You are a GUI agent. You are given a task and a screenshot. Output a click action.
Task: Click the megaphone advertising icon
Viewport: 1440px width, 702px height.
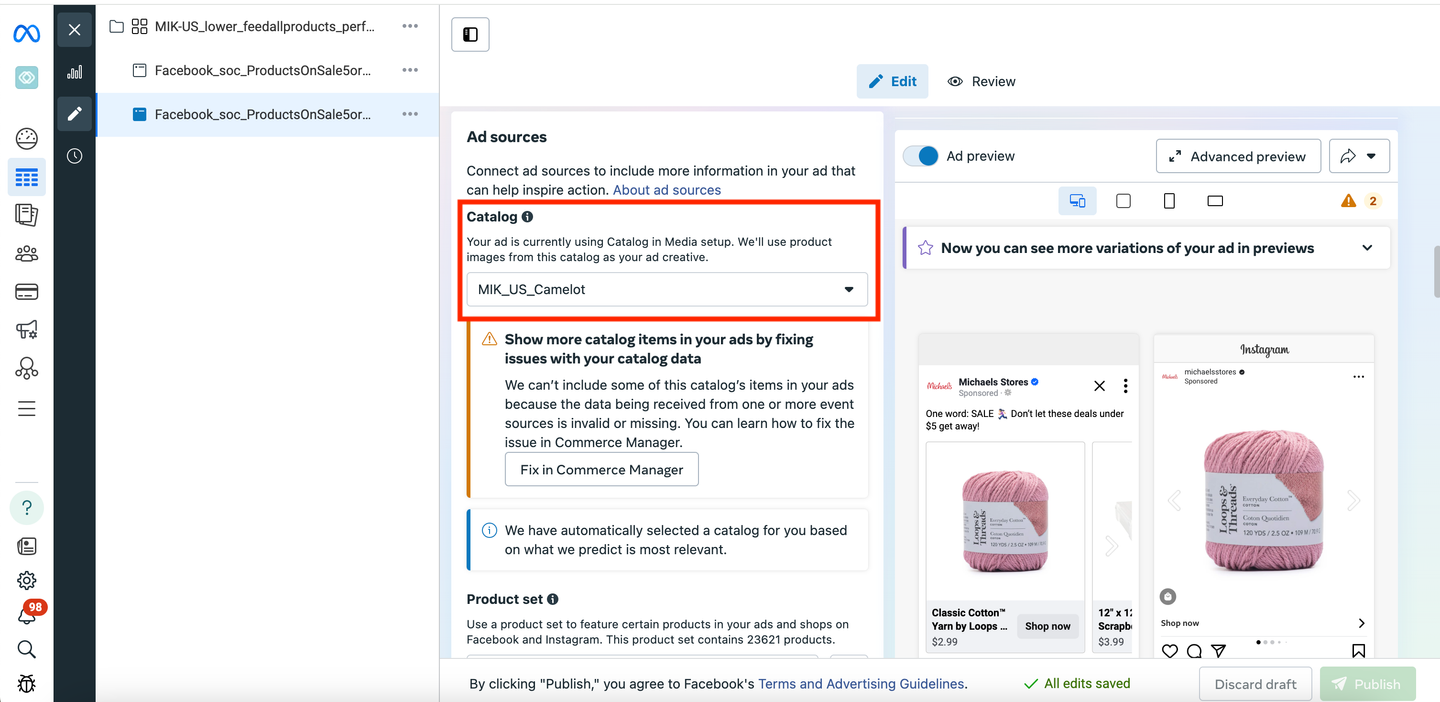pyautogui.click(x=27, y=330)
